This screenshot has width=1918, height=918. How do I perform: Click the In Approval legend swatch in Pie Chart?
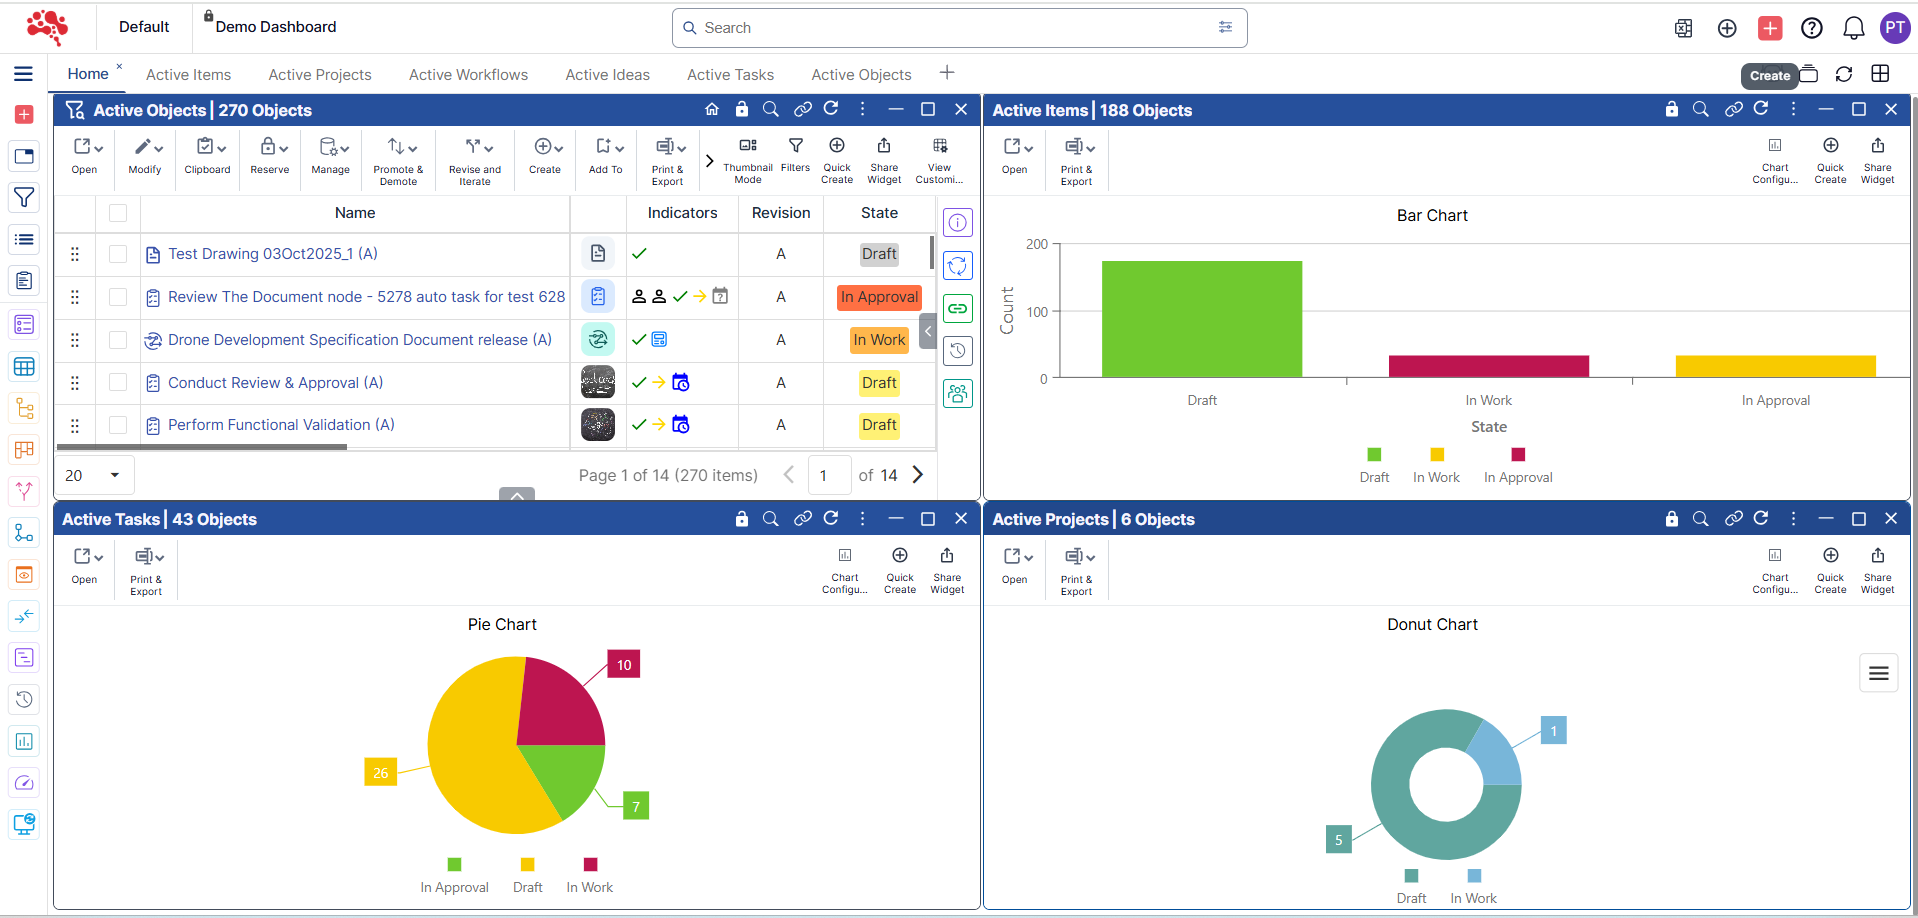coord(454,864)
